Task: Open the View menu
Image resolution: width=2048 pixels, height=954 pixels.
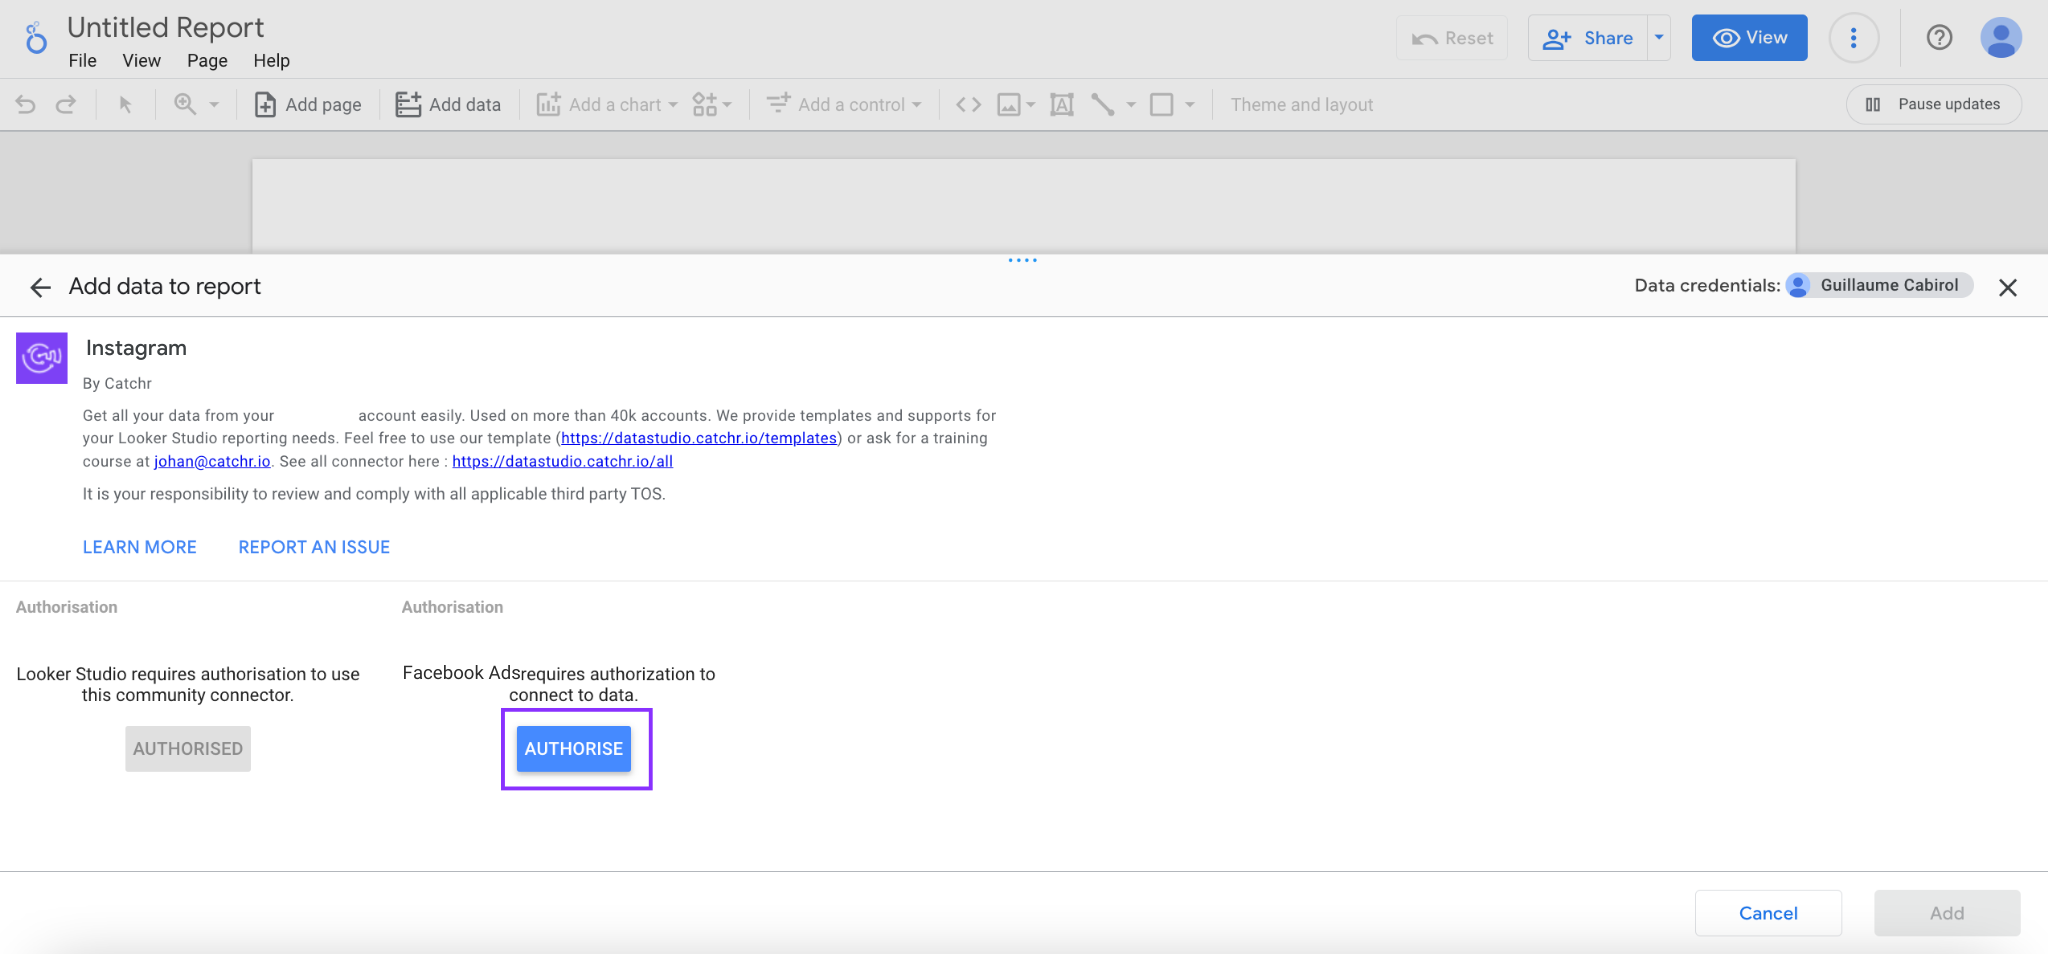Action: tap(141, 61)
